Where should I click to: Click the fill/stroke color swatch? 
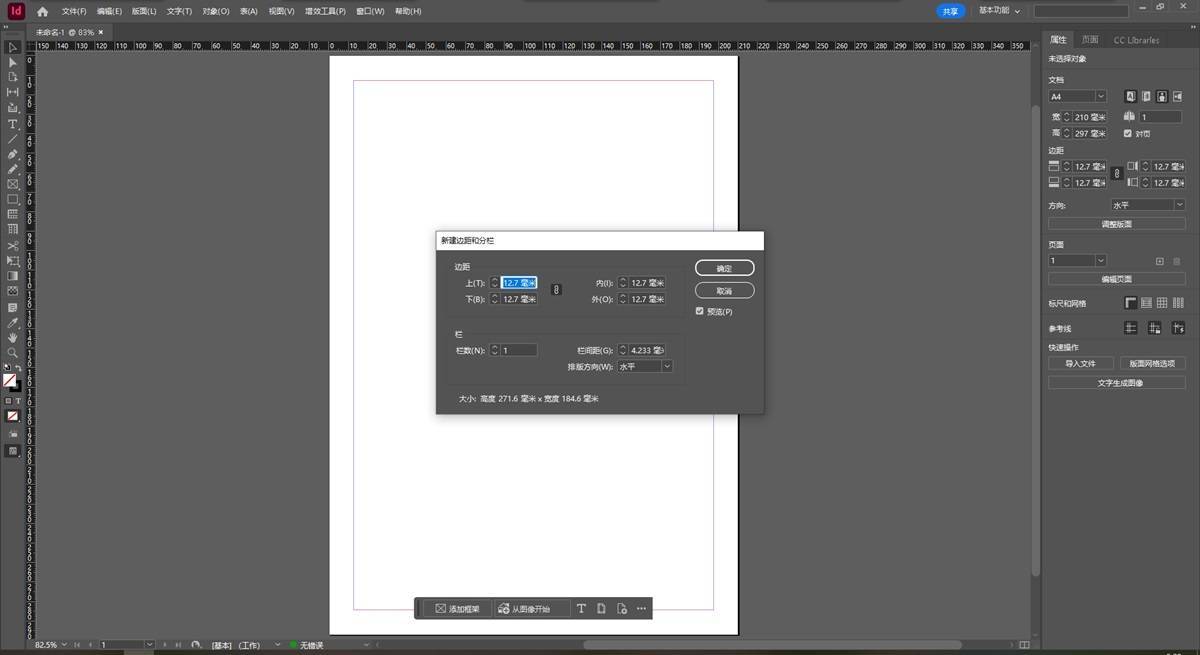[10, 381]
